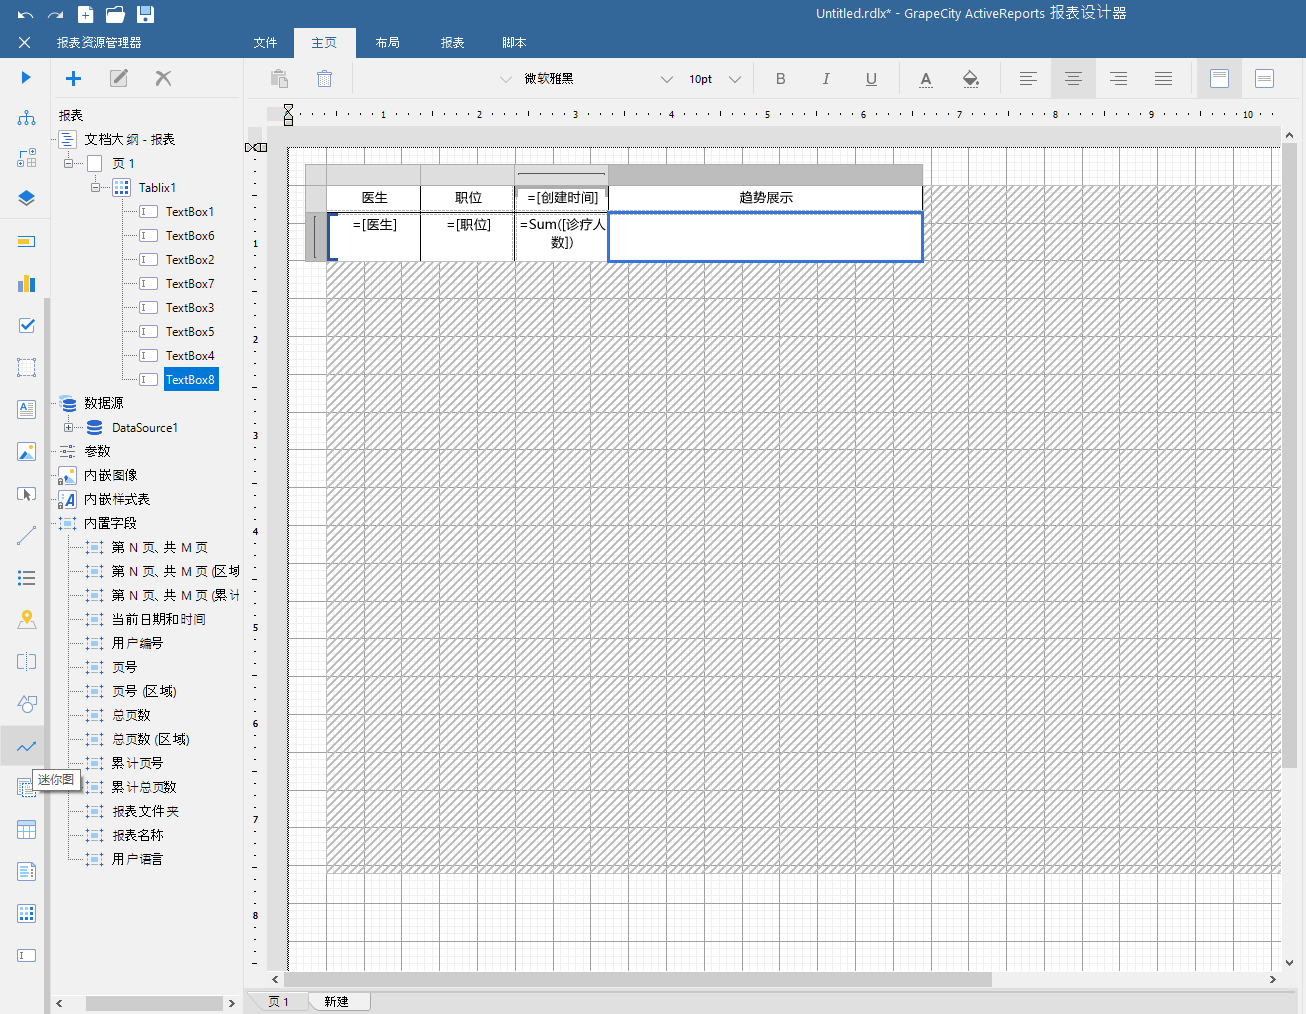Select TextBox1 in the outline tree
1306x1014 pixels.
coord(189,211)
